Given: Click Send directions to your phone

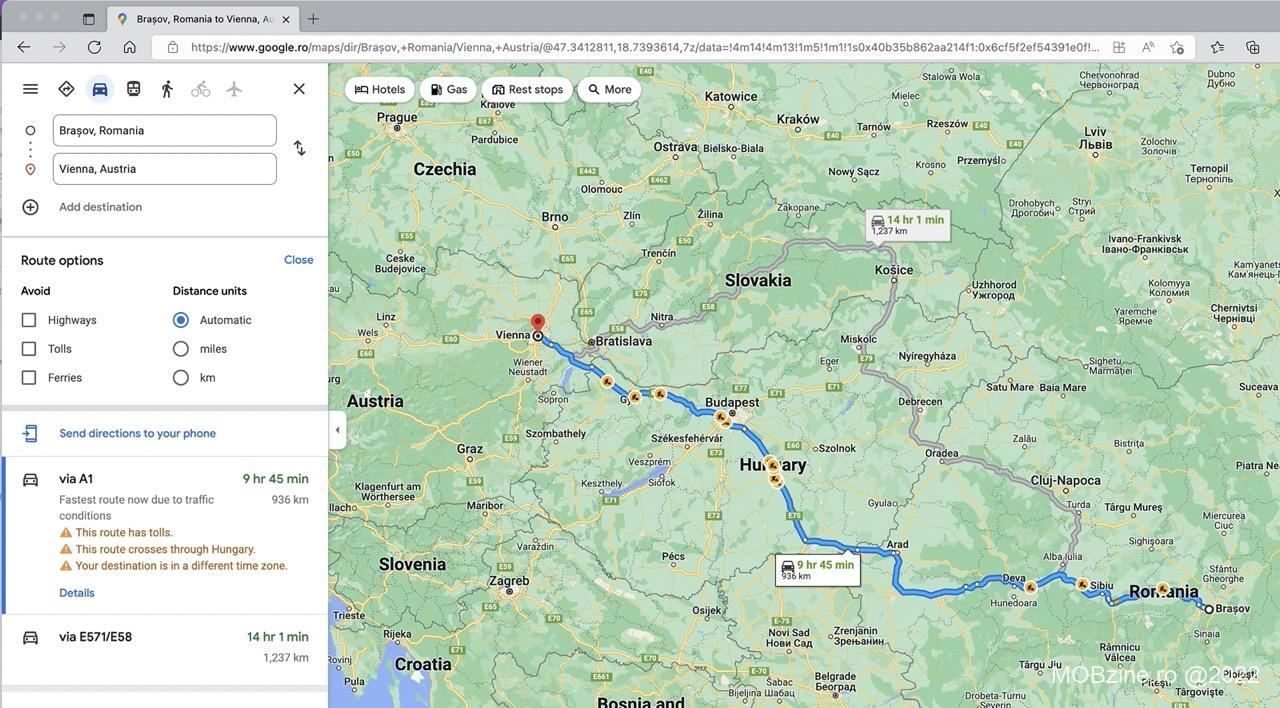Looking at the screenshot, I should tap(137, 433).
